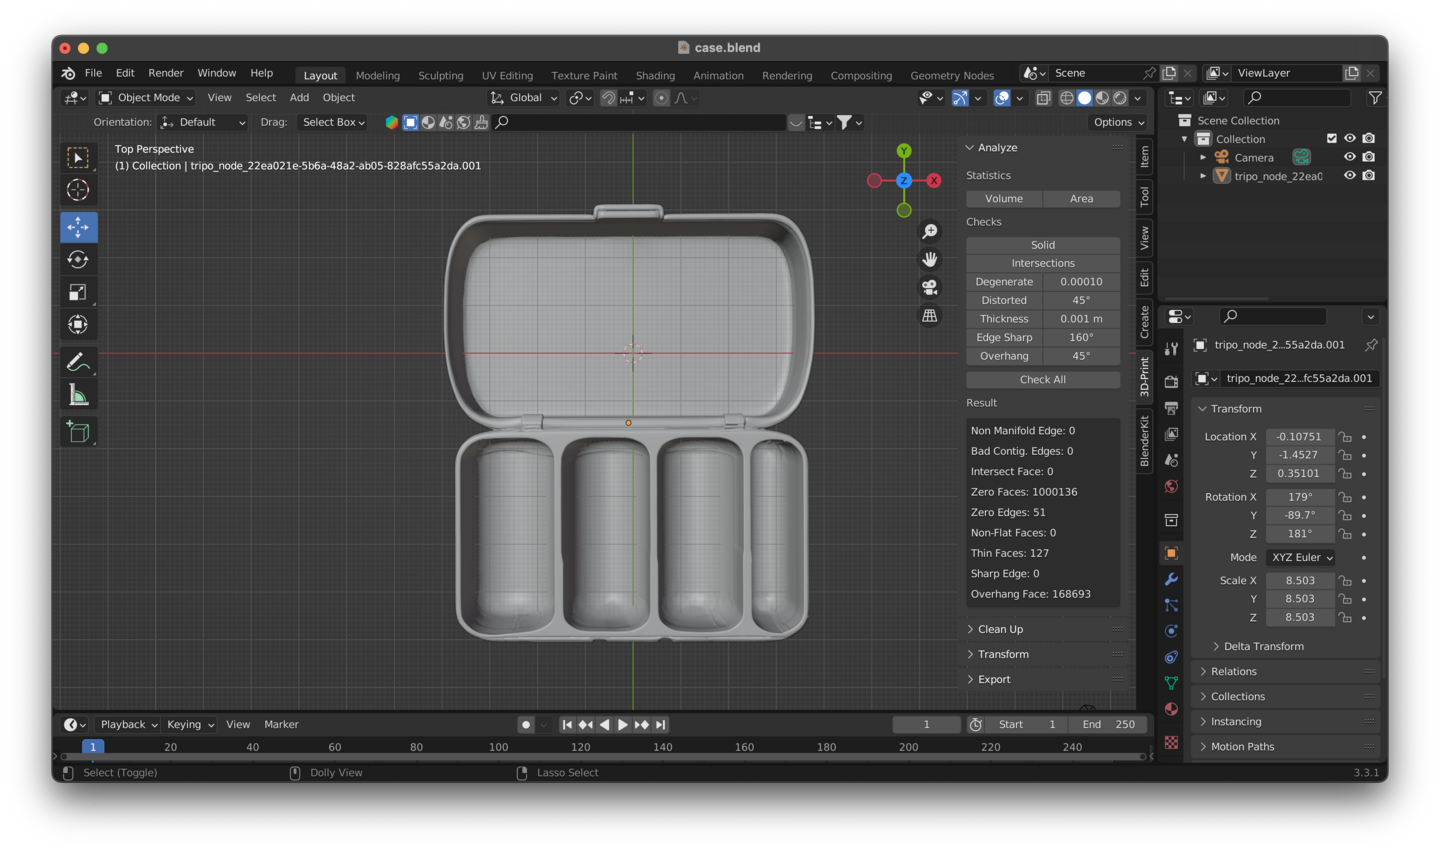Hide the Camera in outliner

(1349, 157)
